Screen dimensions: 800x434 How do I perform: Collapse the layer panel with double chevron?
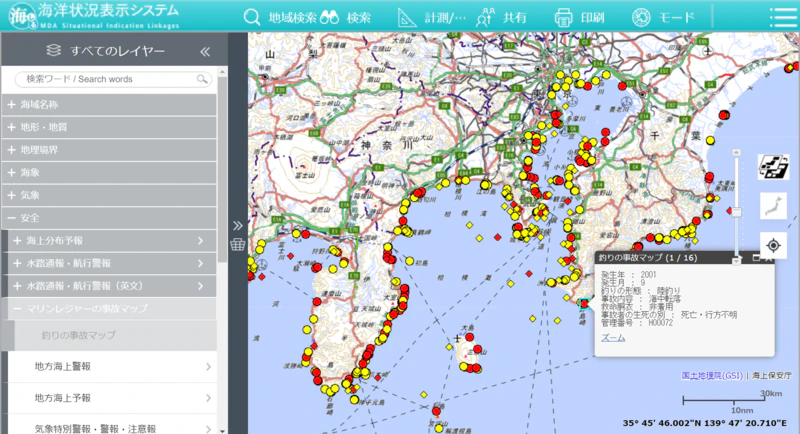(205, 51)
